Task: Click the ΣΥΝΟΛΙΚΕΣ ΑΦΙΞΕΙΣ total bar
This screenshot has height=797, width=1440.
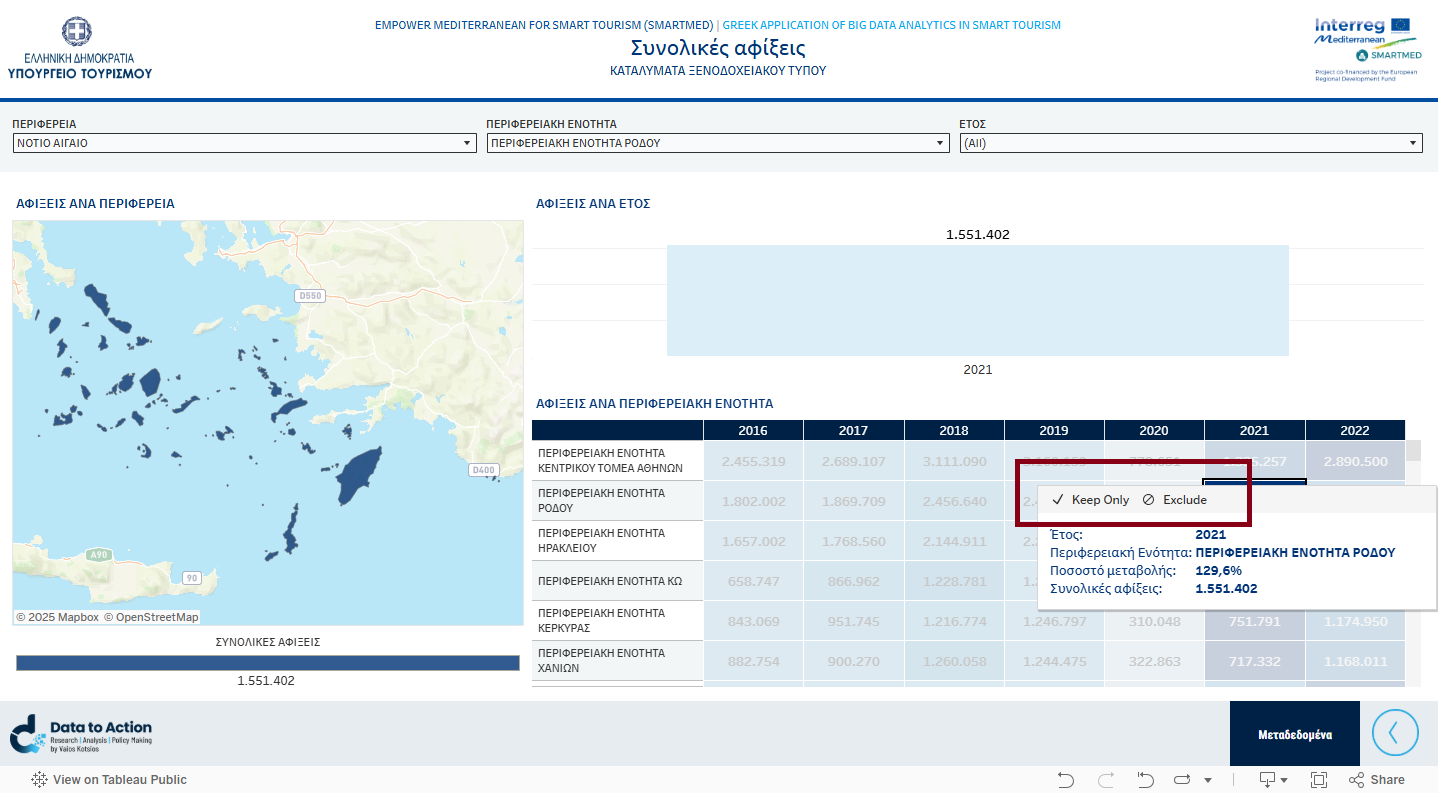Action: [267, 663]
